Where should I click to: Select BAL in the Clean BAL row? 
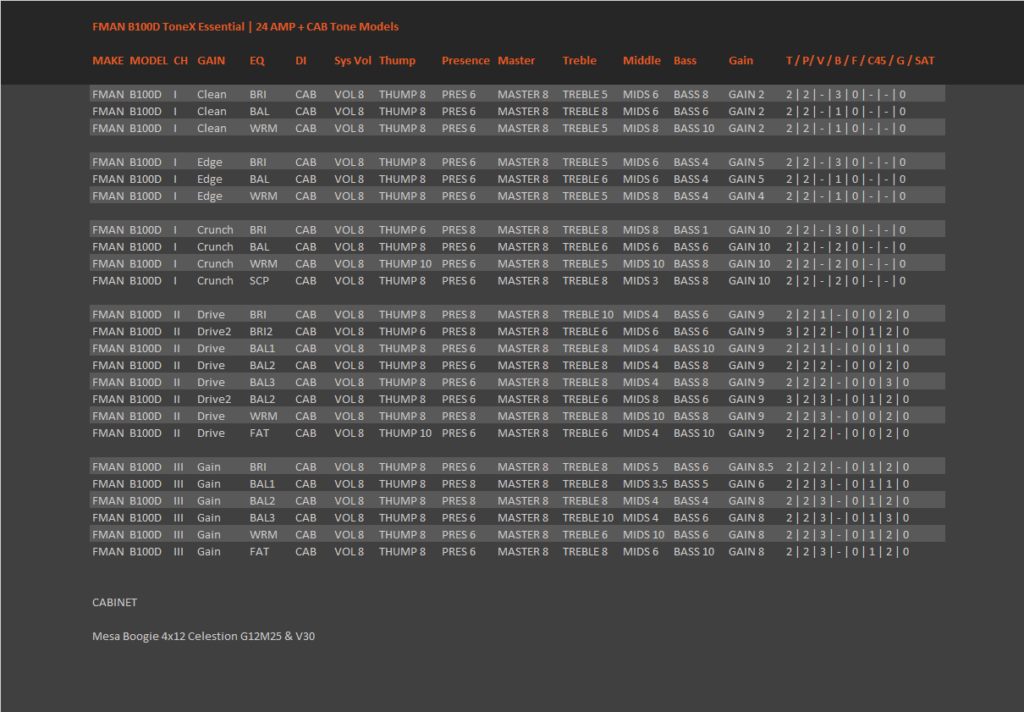tap(259, 112)
